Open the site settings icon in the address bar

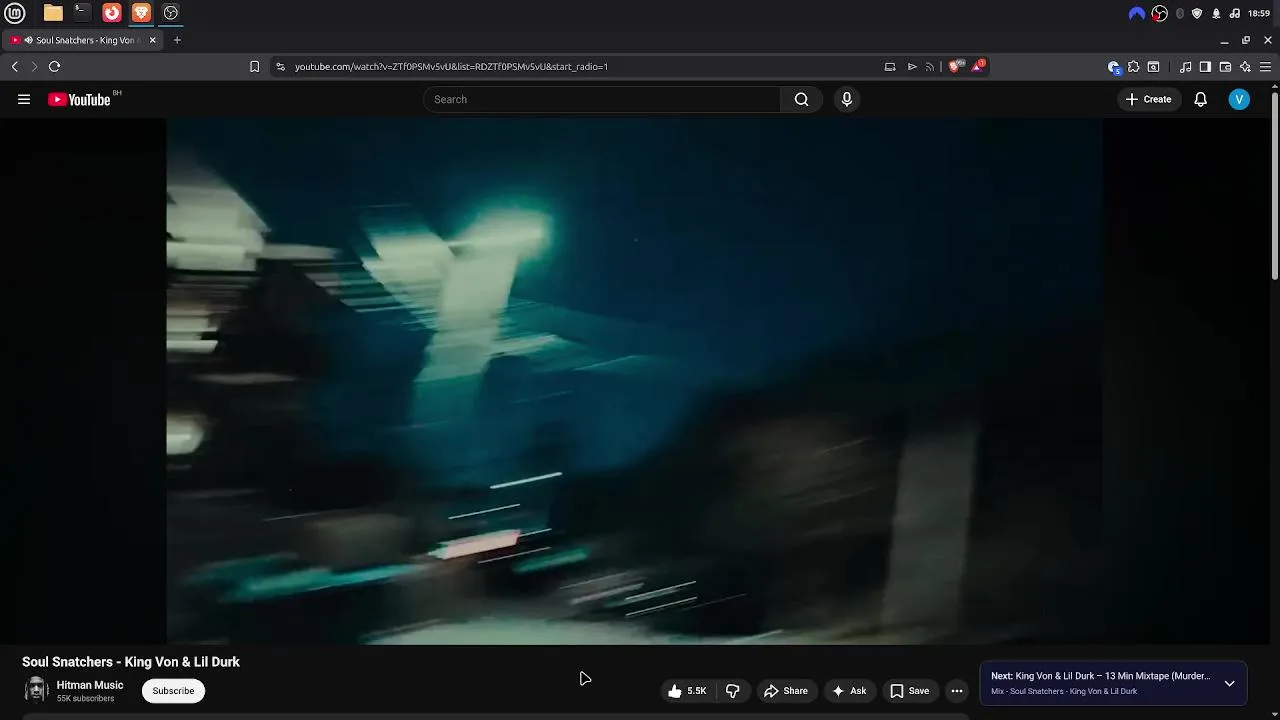[x=280, y=67]
